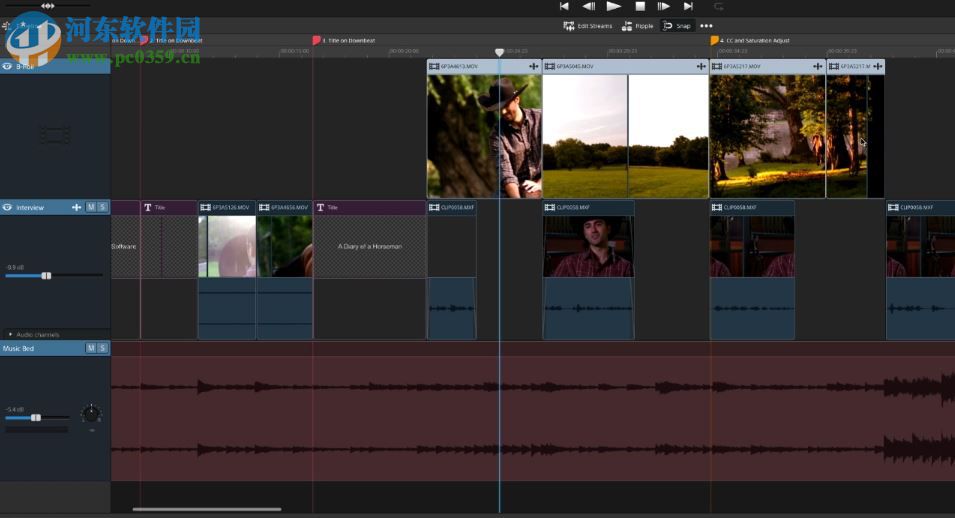The width and height of the screenshot is (955, 518).
Task: Hide the Interview track with its eye icon
Action: (7, 207)
